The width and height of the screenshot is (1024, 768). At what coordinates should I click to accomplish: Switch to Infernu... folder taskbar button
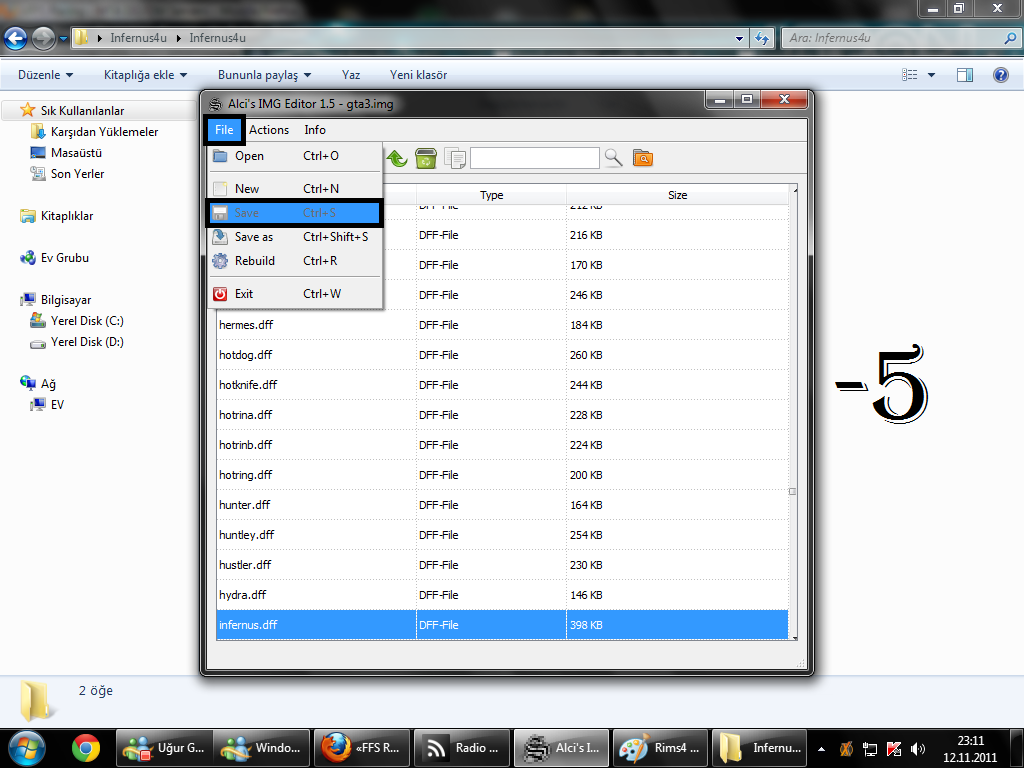pyautogui.click(x=760, y=748)
